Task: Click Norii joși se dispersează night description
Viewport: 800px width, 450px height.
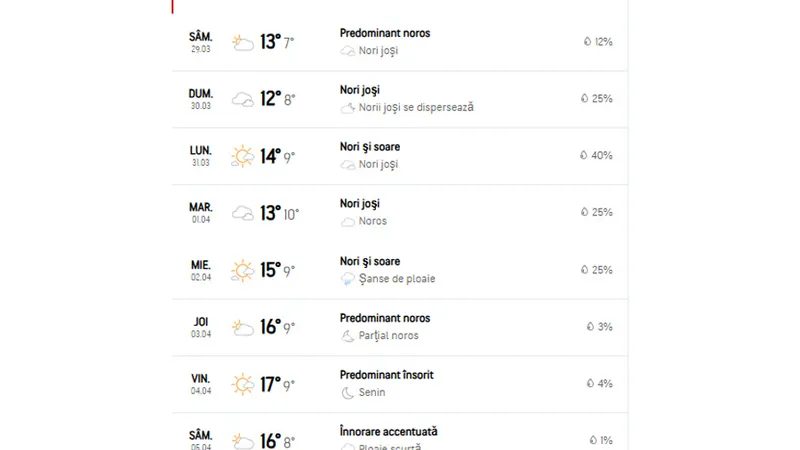Action: tap(416, 107)
